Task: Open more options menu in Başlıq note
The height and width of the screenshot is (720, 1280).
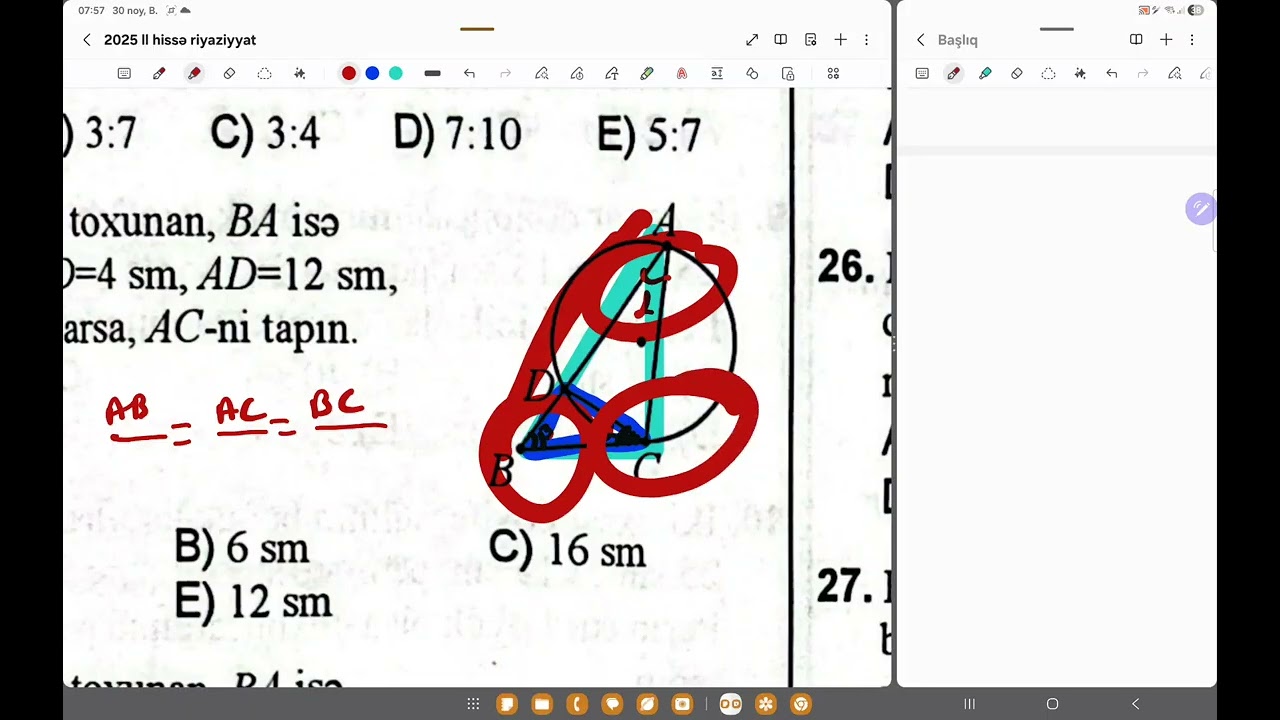Action: pos(1192,40)
